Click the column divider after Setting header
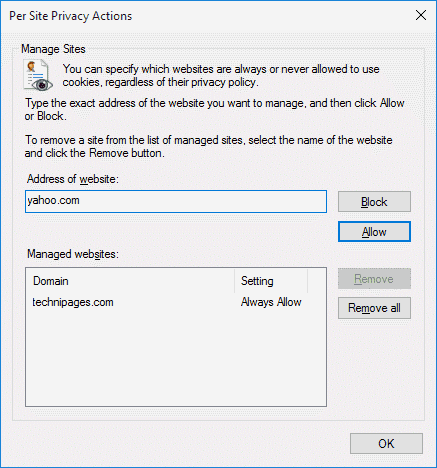Viewport: 437px width, 468px height. [307, 281]
